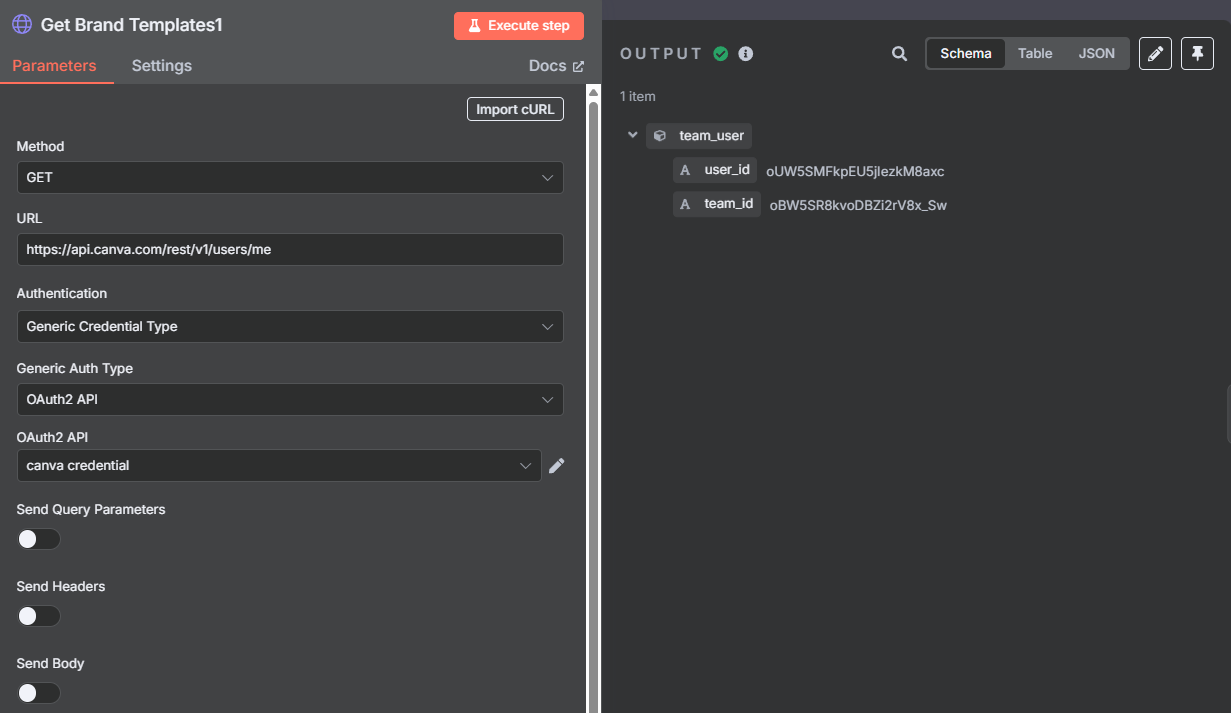Open the Docs link
The width and height of the screenshot is (1231, 713).
tap(556, 66)
